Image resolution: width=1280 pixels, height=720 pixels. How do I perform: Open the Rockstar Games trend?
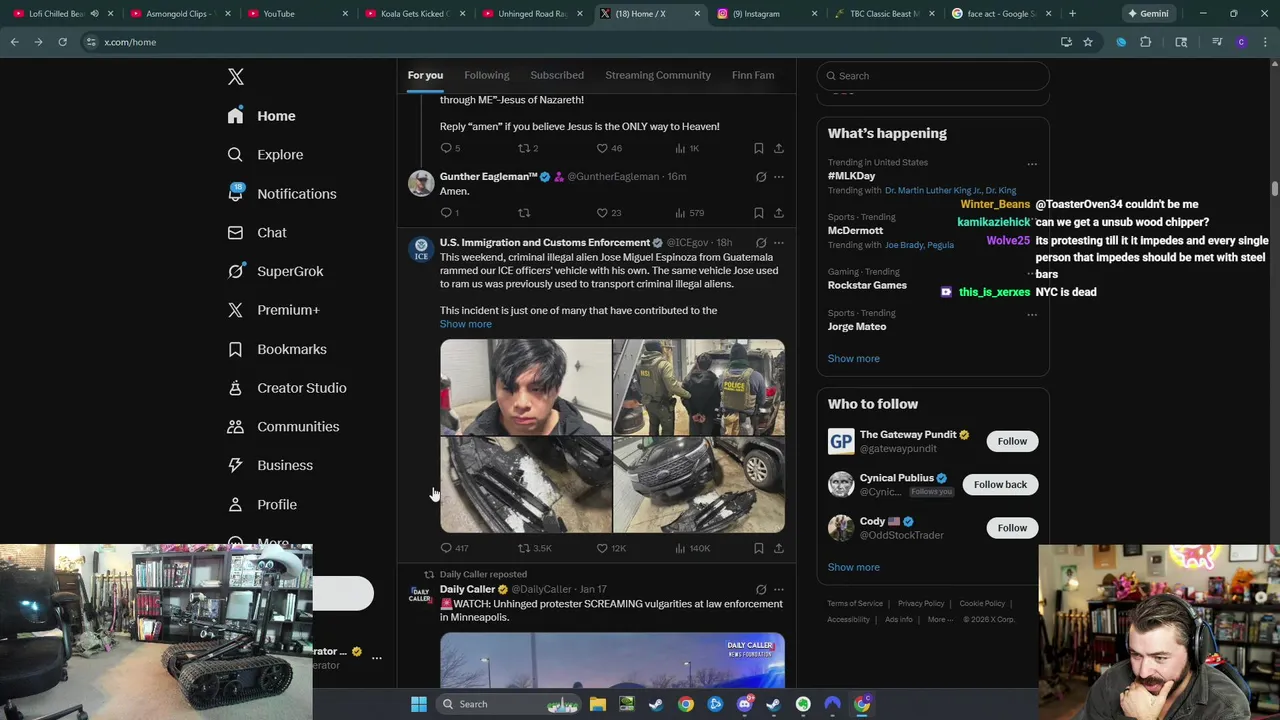pyautogui.click(x=867, y=285)
